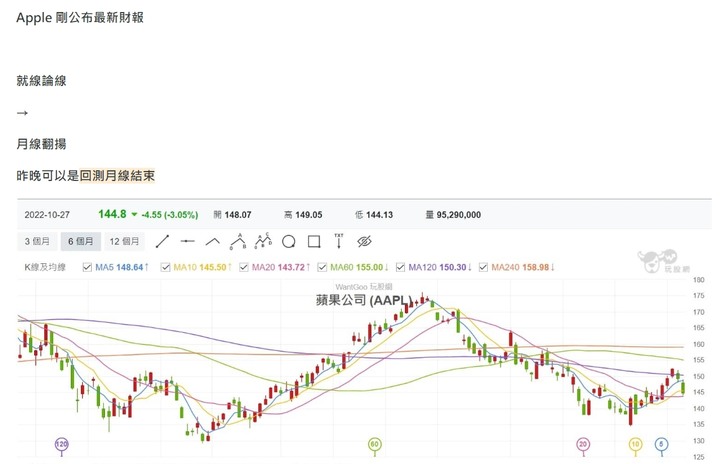Click the highlighted text 回測月線結束
Image resolution: width=720 pixels, height=464 pixels.
point(117,175)
